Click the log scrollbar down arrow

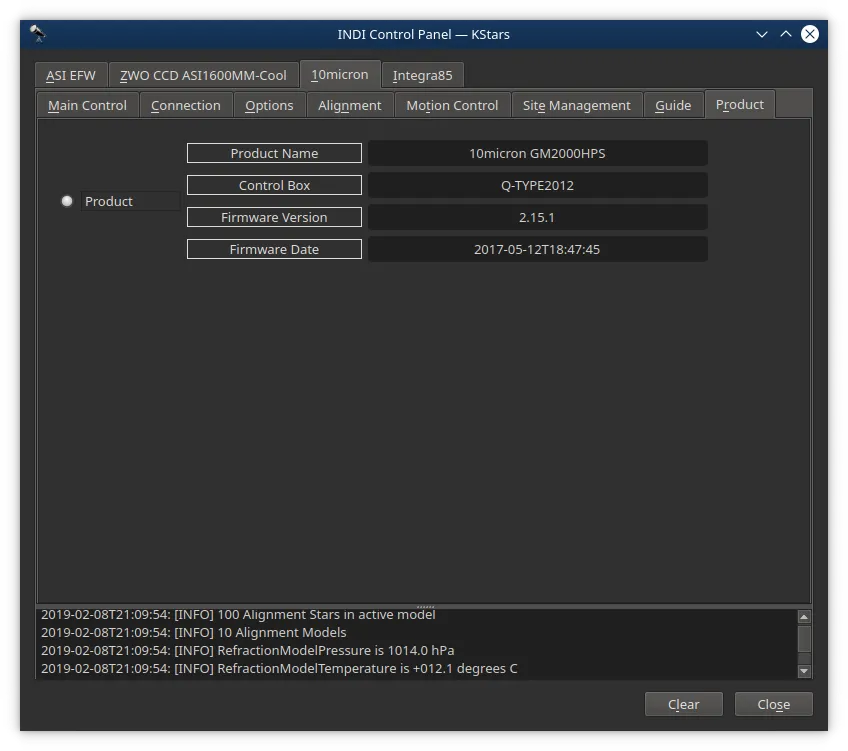[804, 671]
